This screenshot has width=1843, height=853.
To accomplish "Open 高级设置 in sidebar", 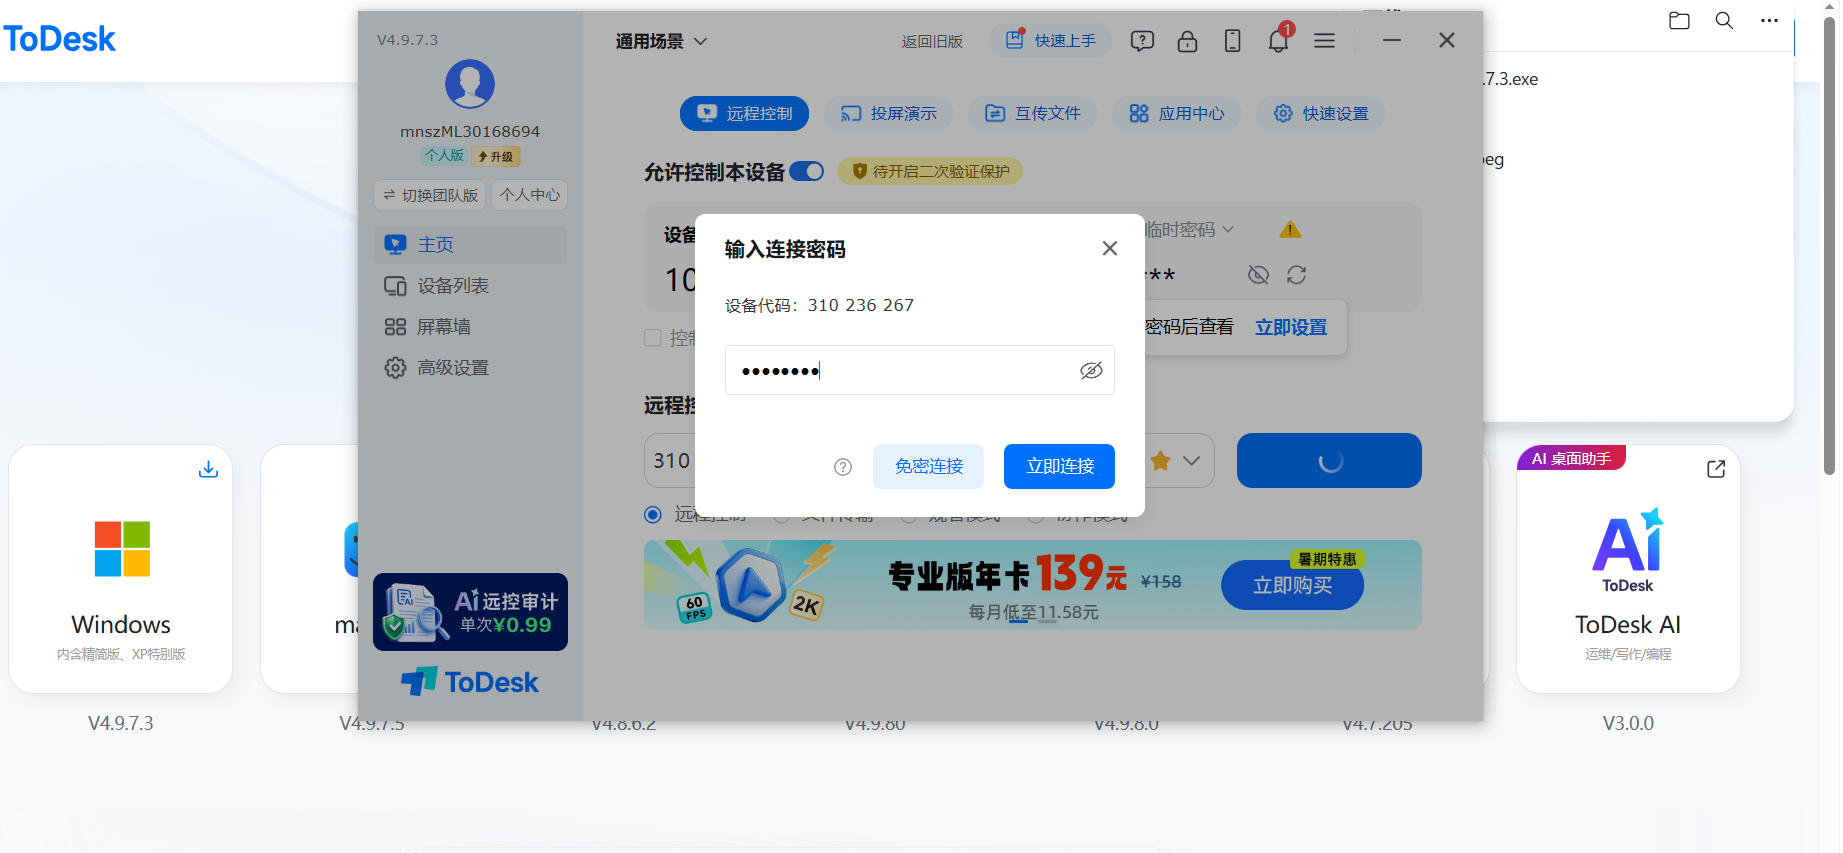I will [x=470, y=368].
